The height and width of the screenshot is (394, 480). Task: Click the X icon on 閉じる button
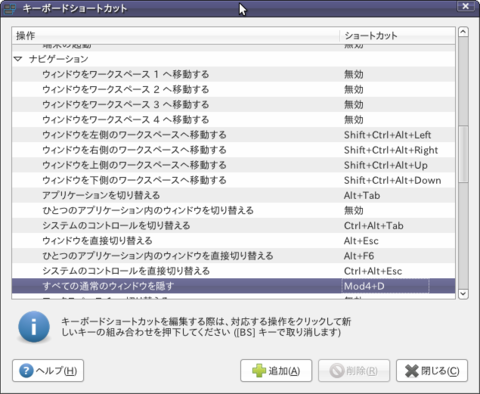(x=412, y=371)
